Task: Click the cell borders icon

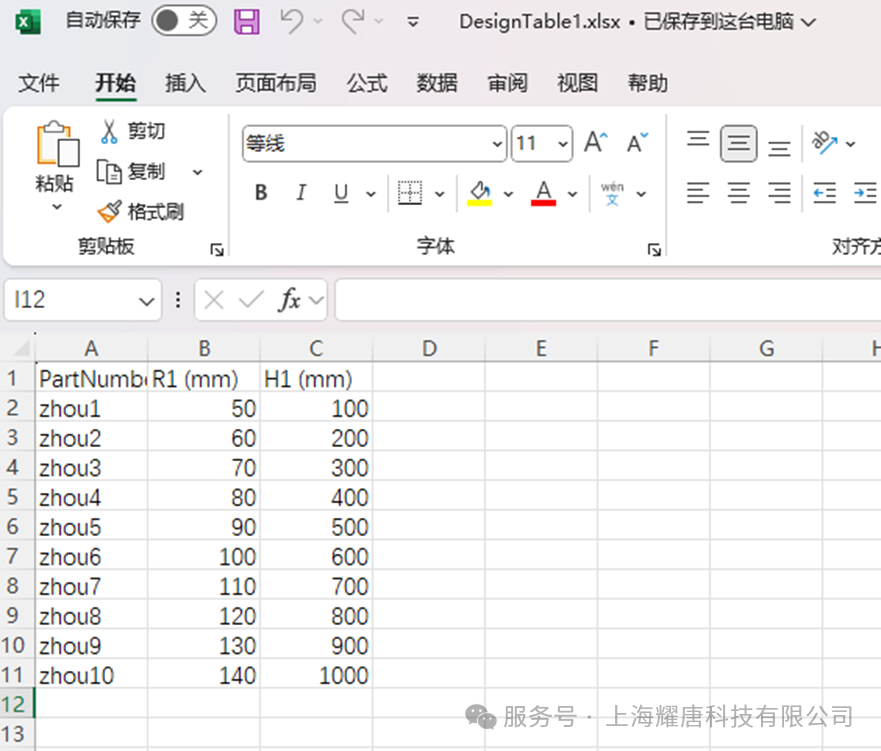Action: pyautogui.click(x=410, y=193)
